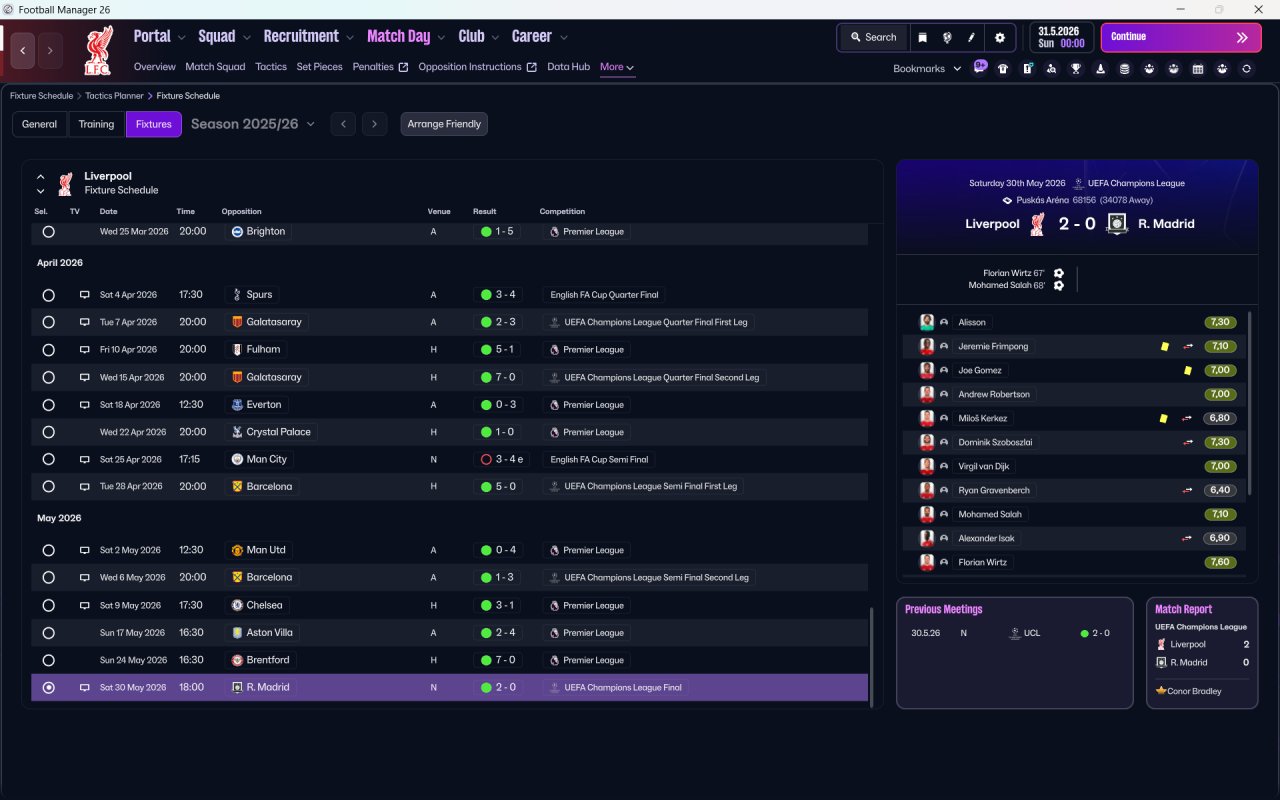Select the Brentford fixture radio button

point(48,660)
